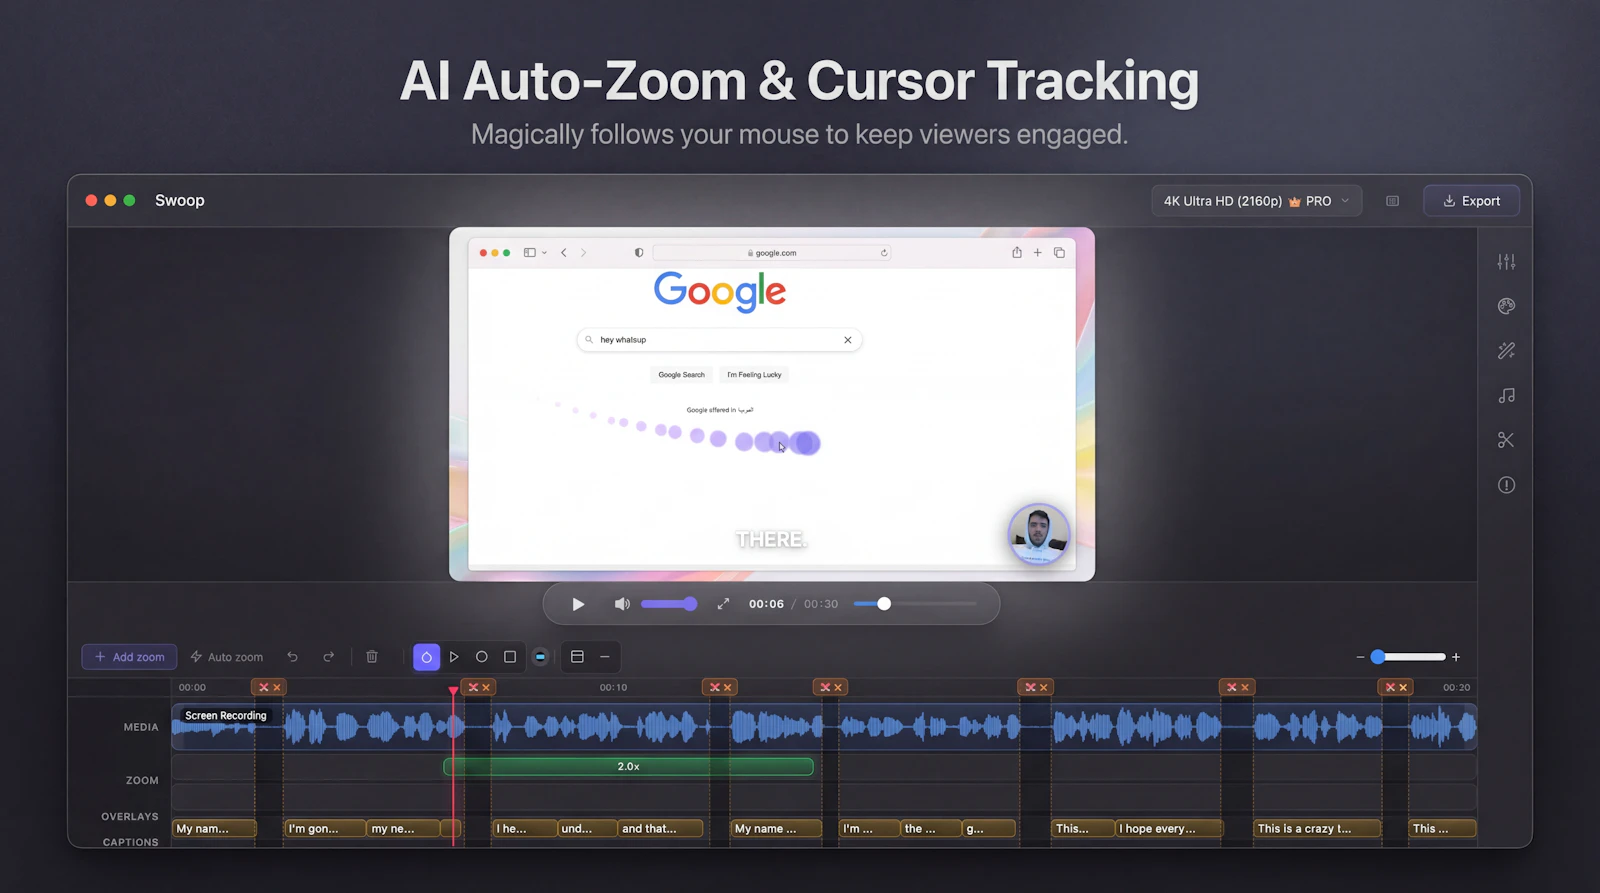Select the "the ..." caption clip

coord(931,828)
